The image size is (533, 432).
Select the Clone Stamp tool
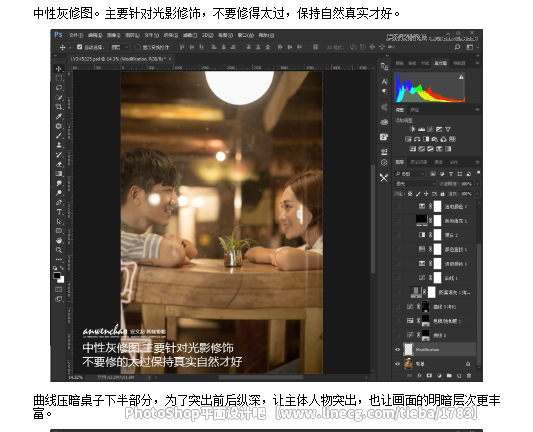click(x=59, y=145)
